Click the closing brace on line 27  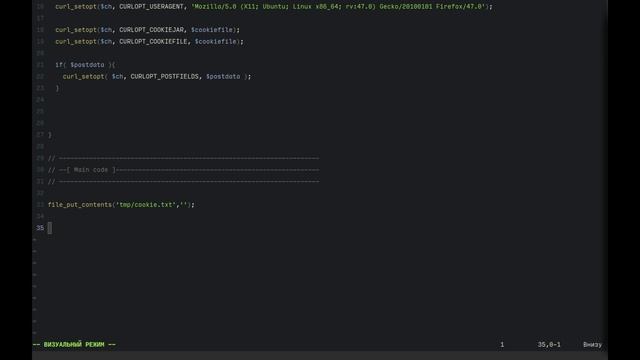coord(50,135)
